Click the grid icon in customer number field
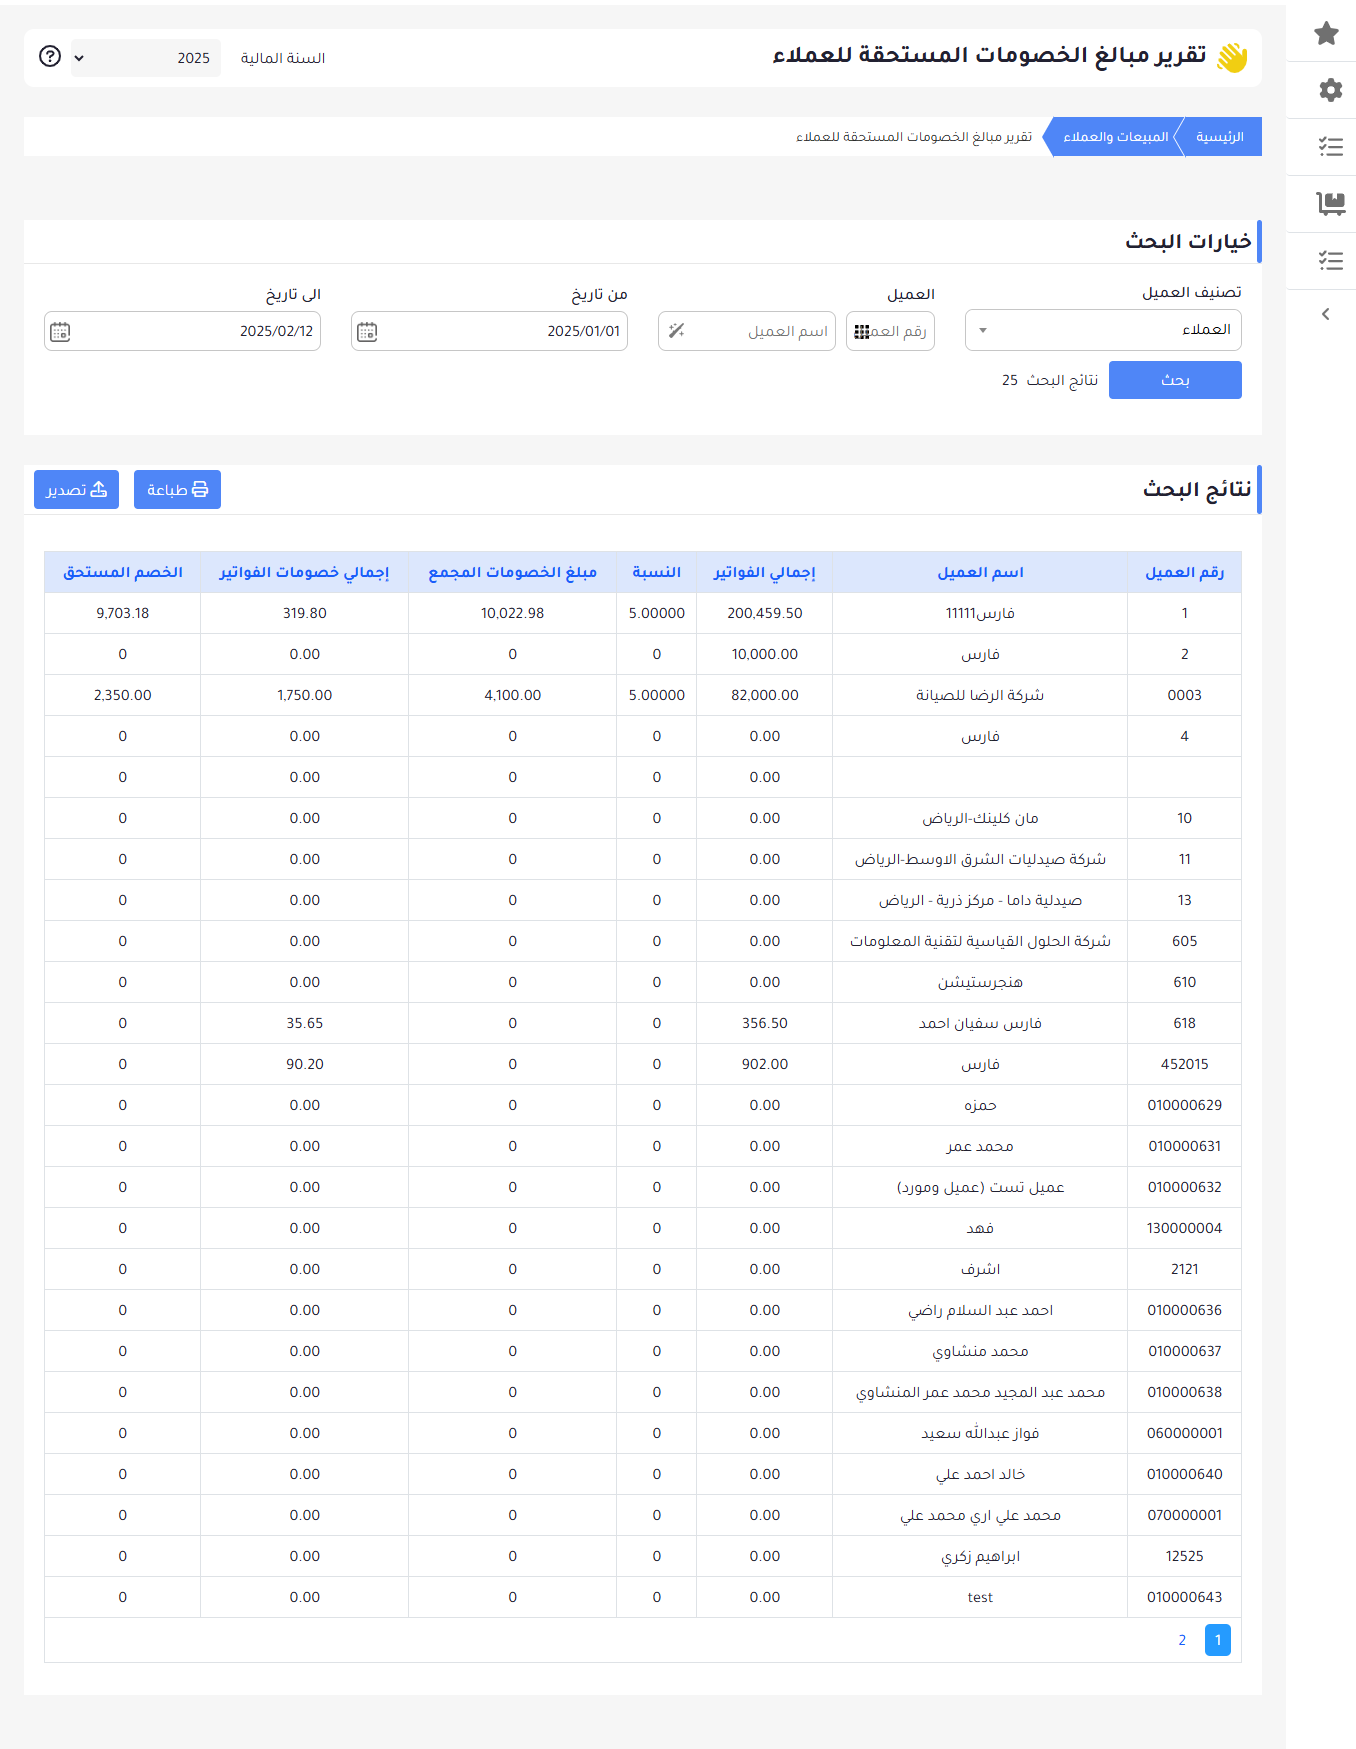Image resolution: width=1356 pixels, height=1749 pixels. click(x=862, y=331)
